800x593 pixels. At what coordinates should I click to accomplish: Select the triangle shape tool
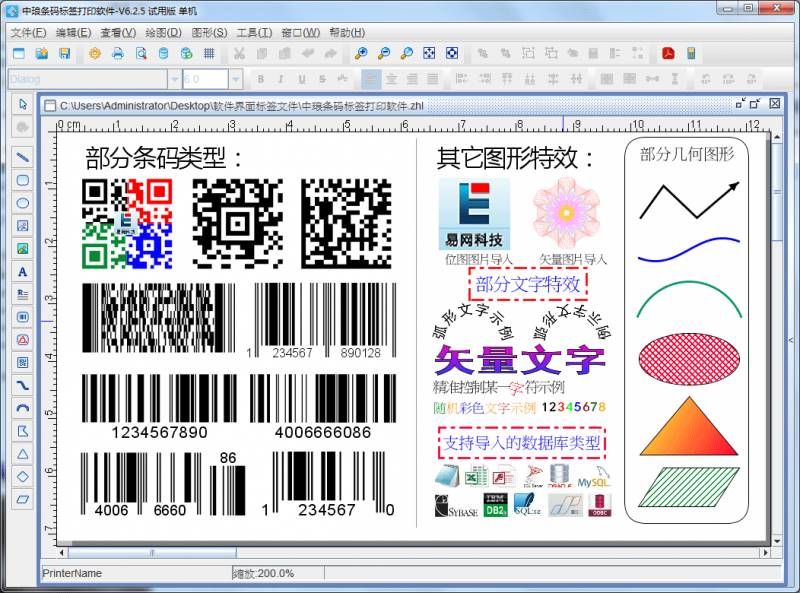tap(22, 454)
